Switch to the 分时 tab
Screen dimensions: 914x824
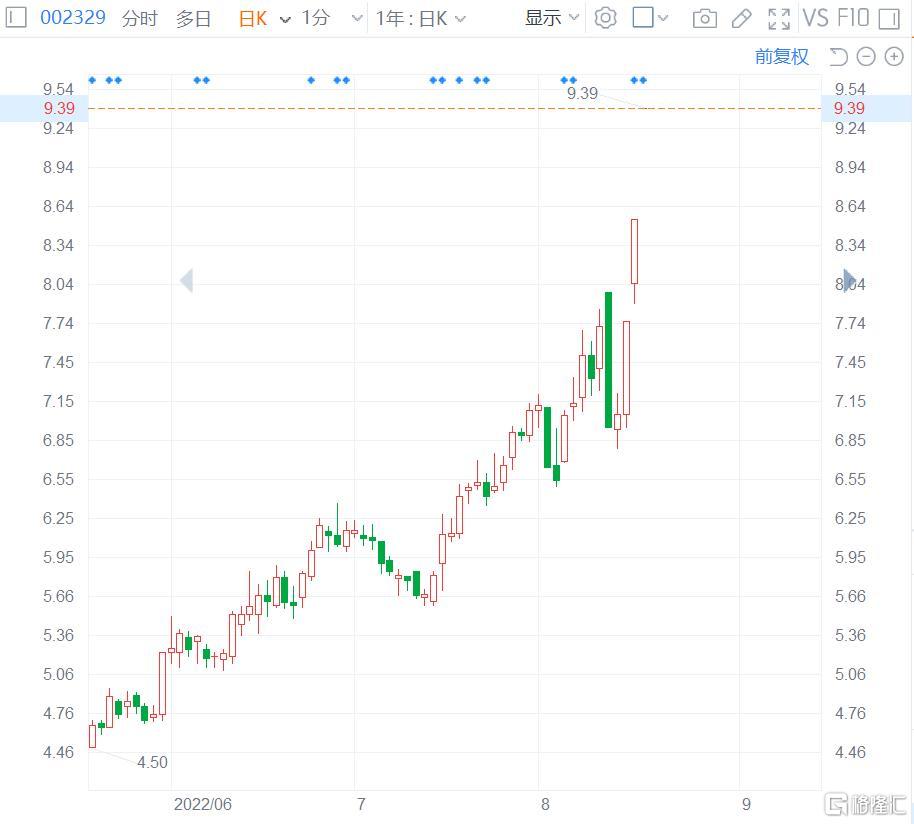(140, 19)
